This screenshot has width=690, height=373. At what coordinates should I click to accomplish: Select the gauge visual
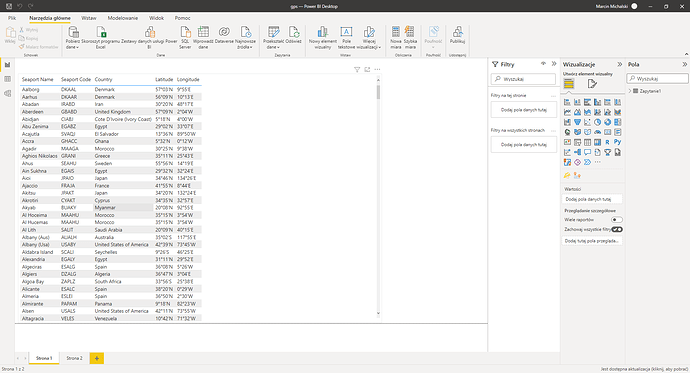(x=598, y=132)
